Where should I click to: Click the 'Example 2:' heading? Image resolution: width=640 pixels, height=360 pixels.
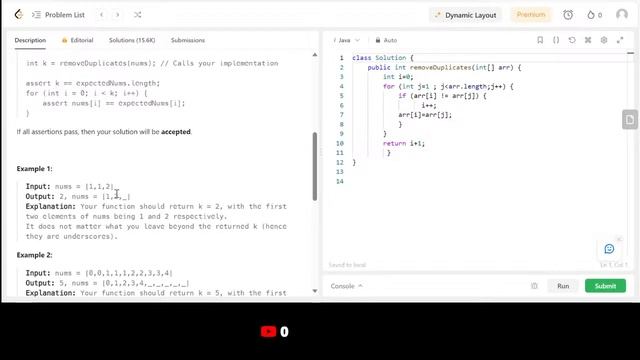coord(35,255)
